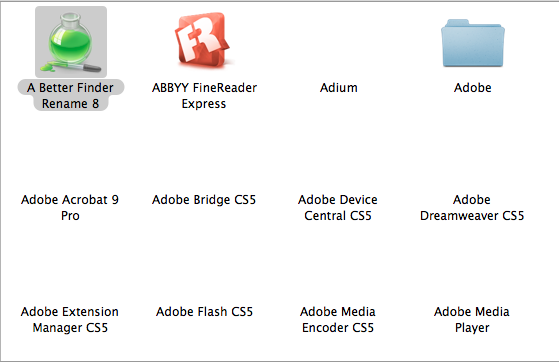The width and height of the screenshot is (559, 362).
Task: Select the Adium application label
Action: pos(339,87)
